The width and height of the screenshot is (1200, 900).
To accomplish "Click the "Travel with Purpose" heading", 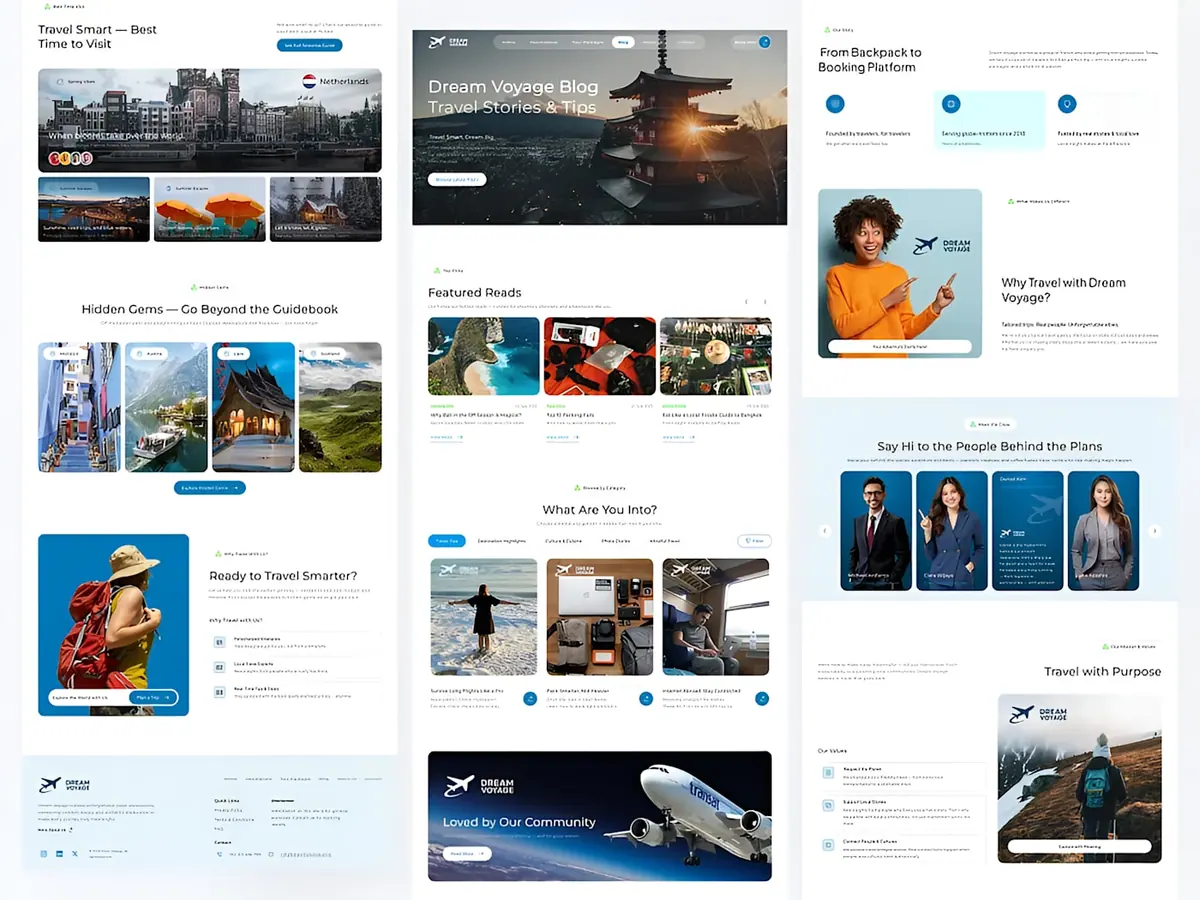I will (1103, 672).
